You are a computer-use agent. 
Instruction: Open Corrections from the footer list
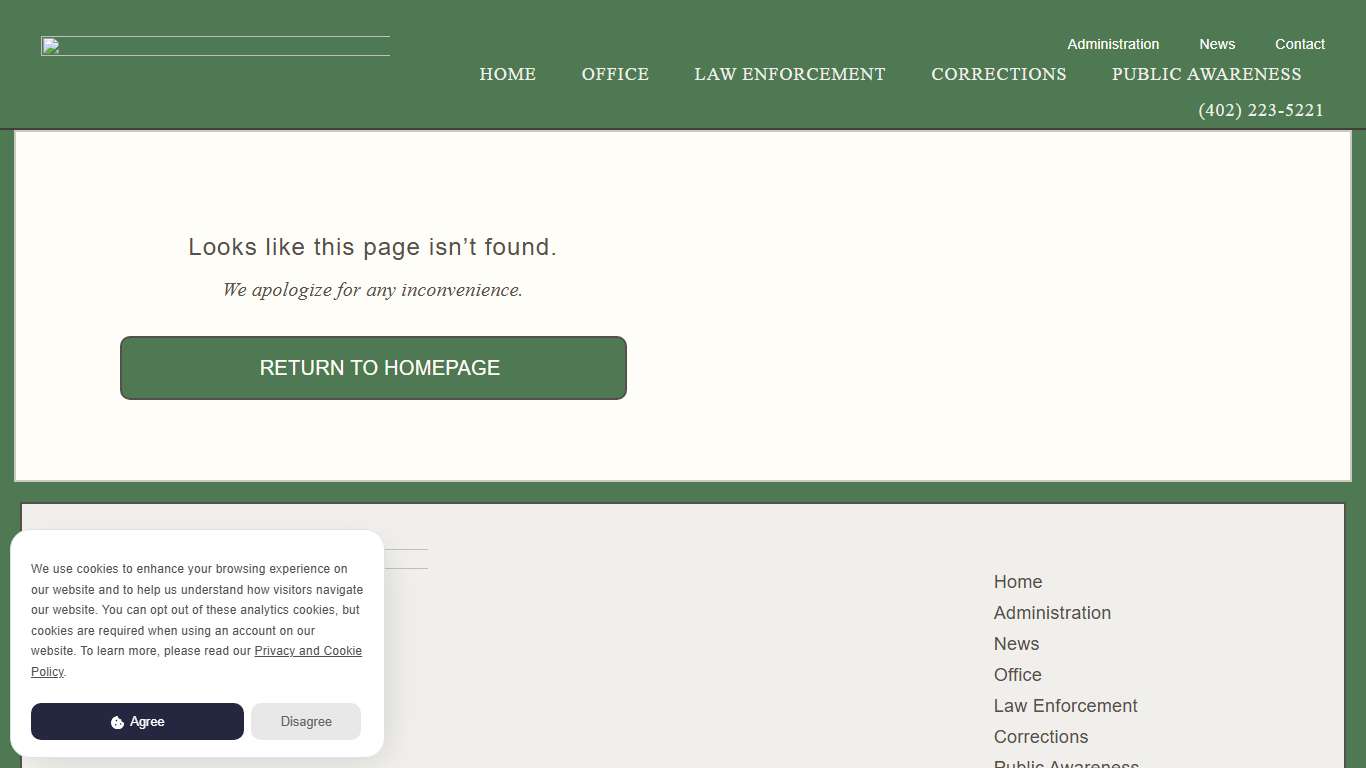[1040, 736]
